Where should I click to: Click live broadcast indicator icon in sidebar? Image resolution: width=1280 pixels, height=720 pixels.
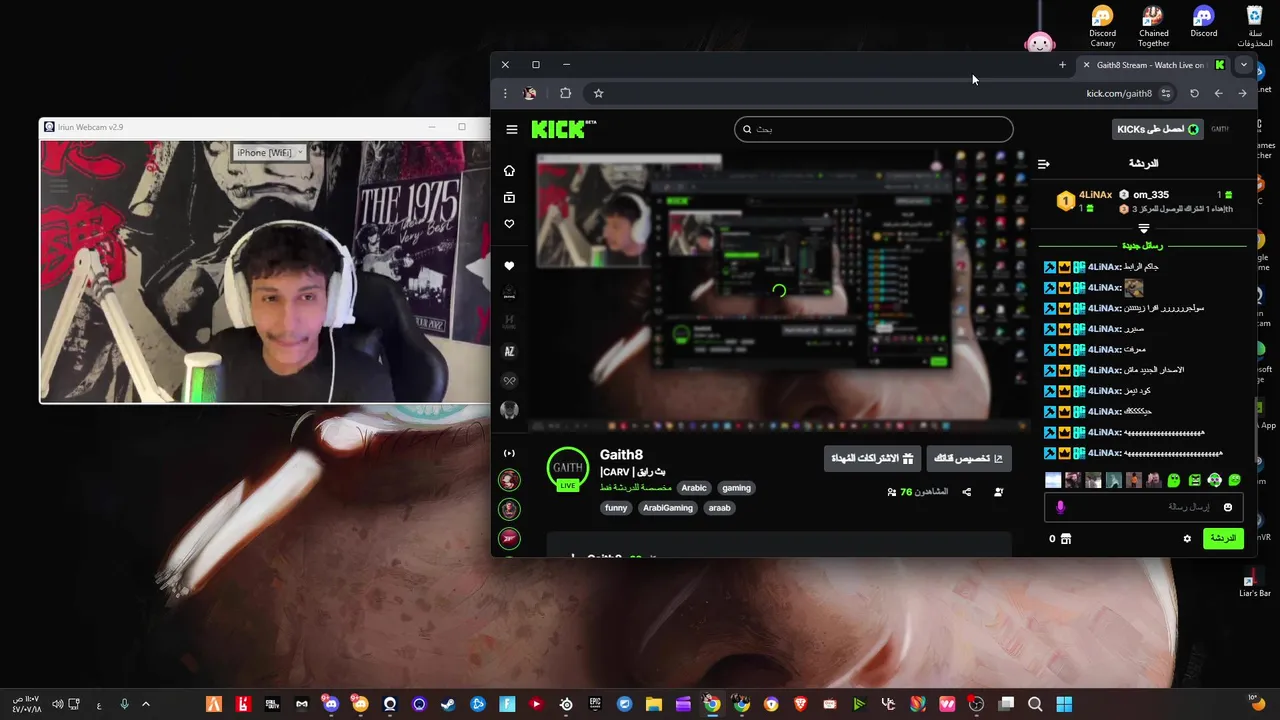[x=509, y=454]
